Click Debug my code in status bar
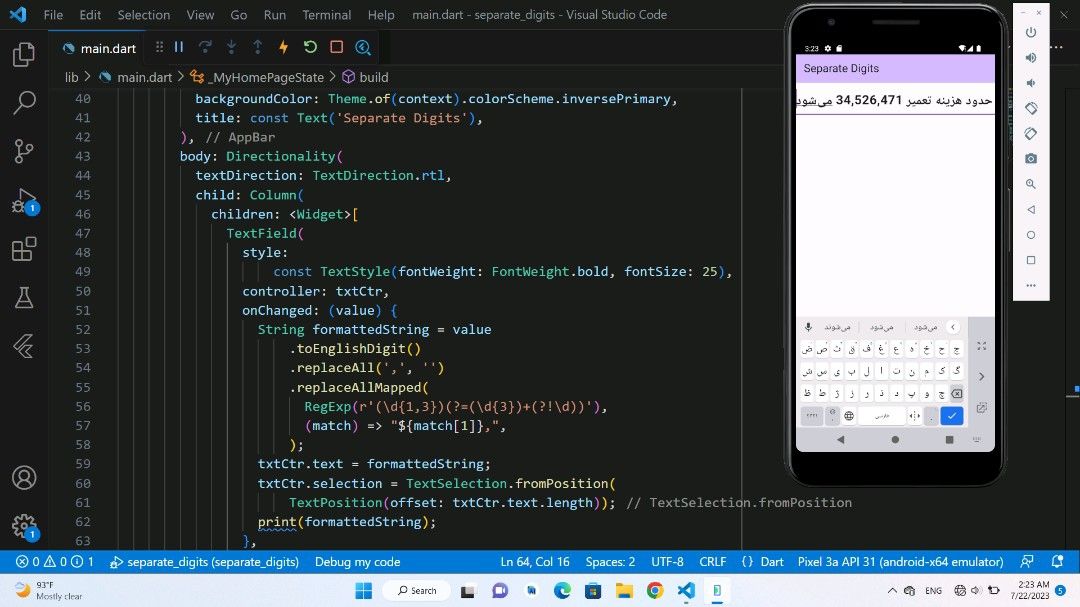The image size is (1080, 607). tap(357, 562)
